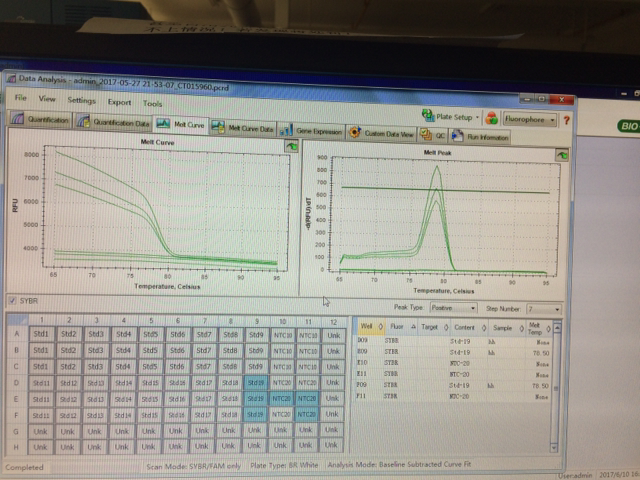Image resolution: width=640 pixels, height=480 pixels.
Task: Open the File menu
Action: (x=20, y=98)
